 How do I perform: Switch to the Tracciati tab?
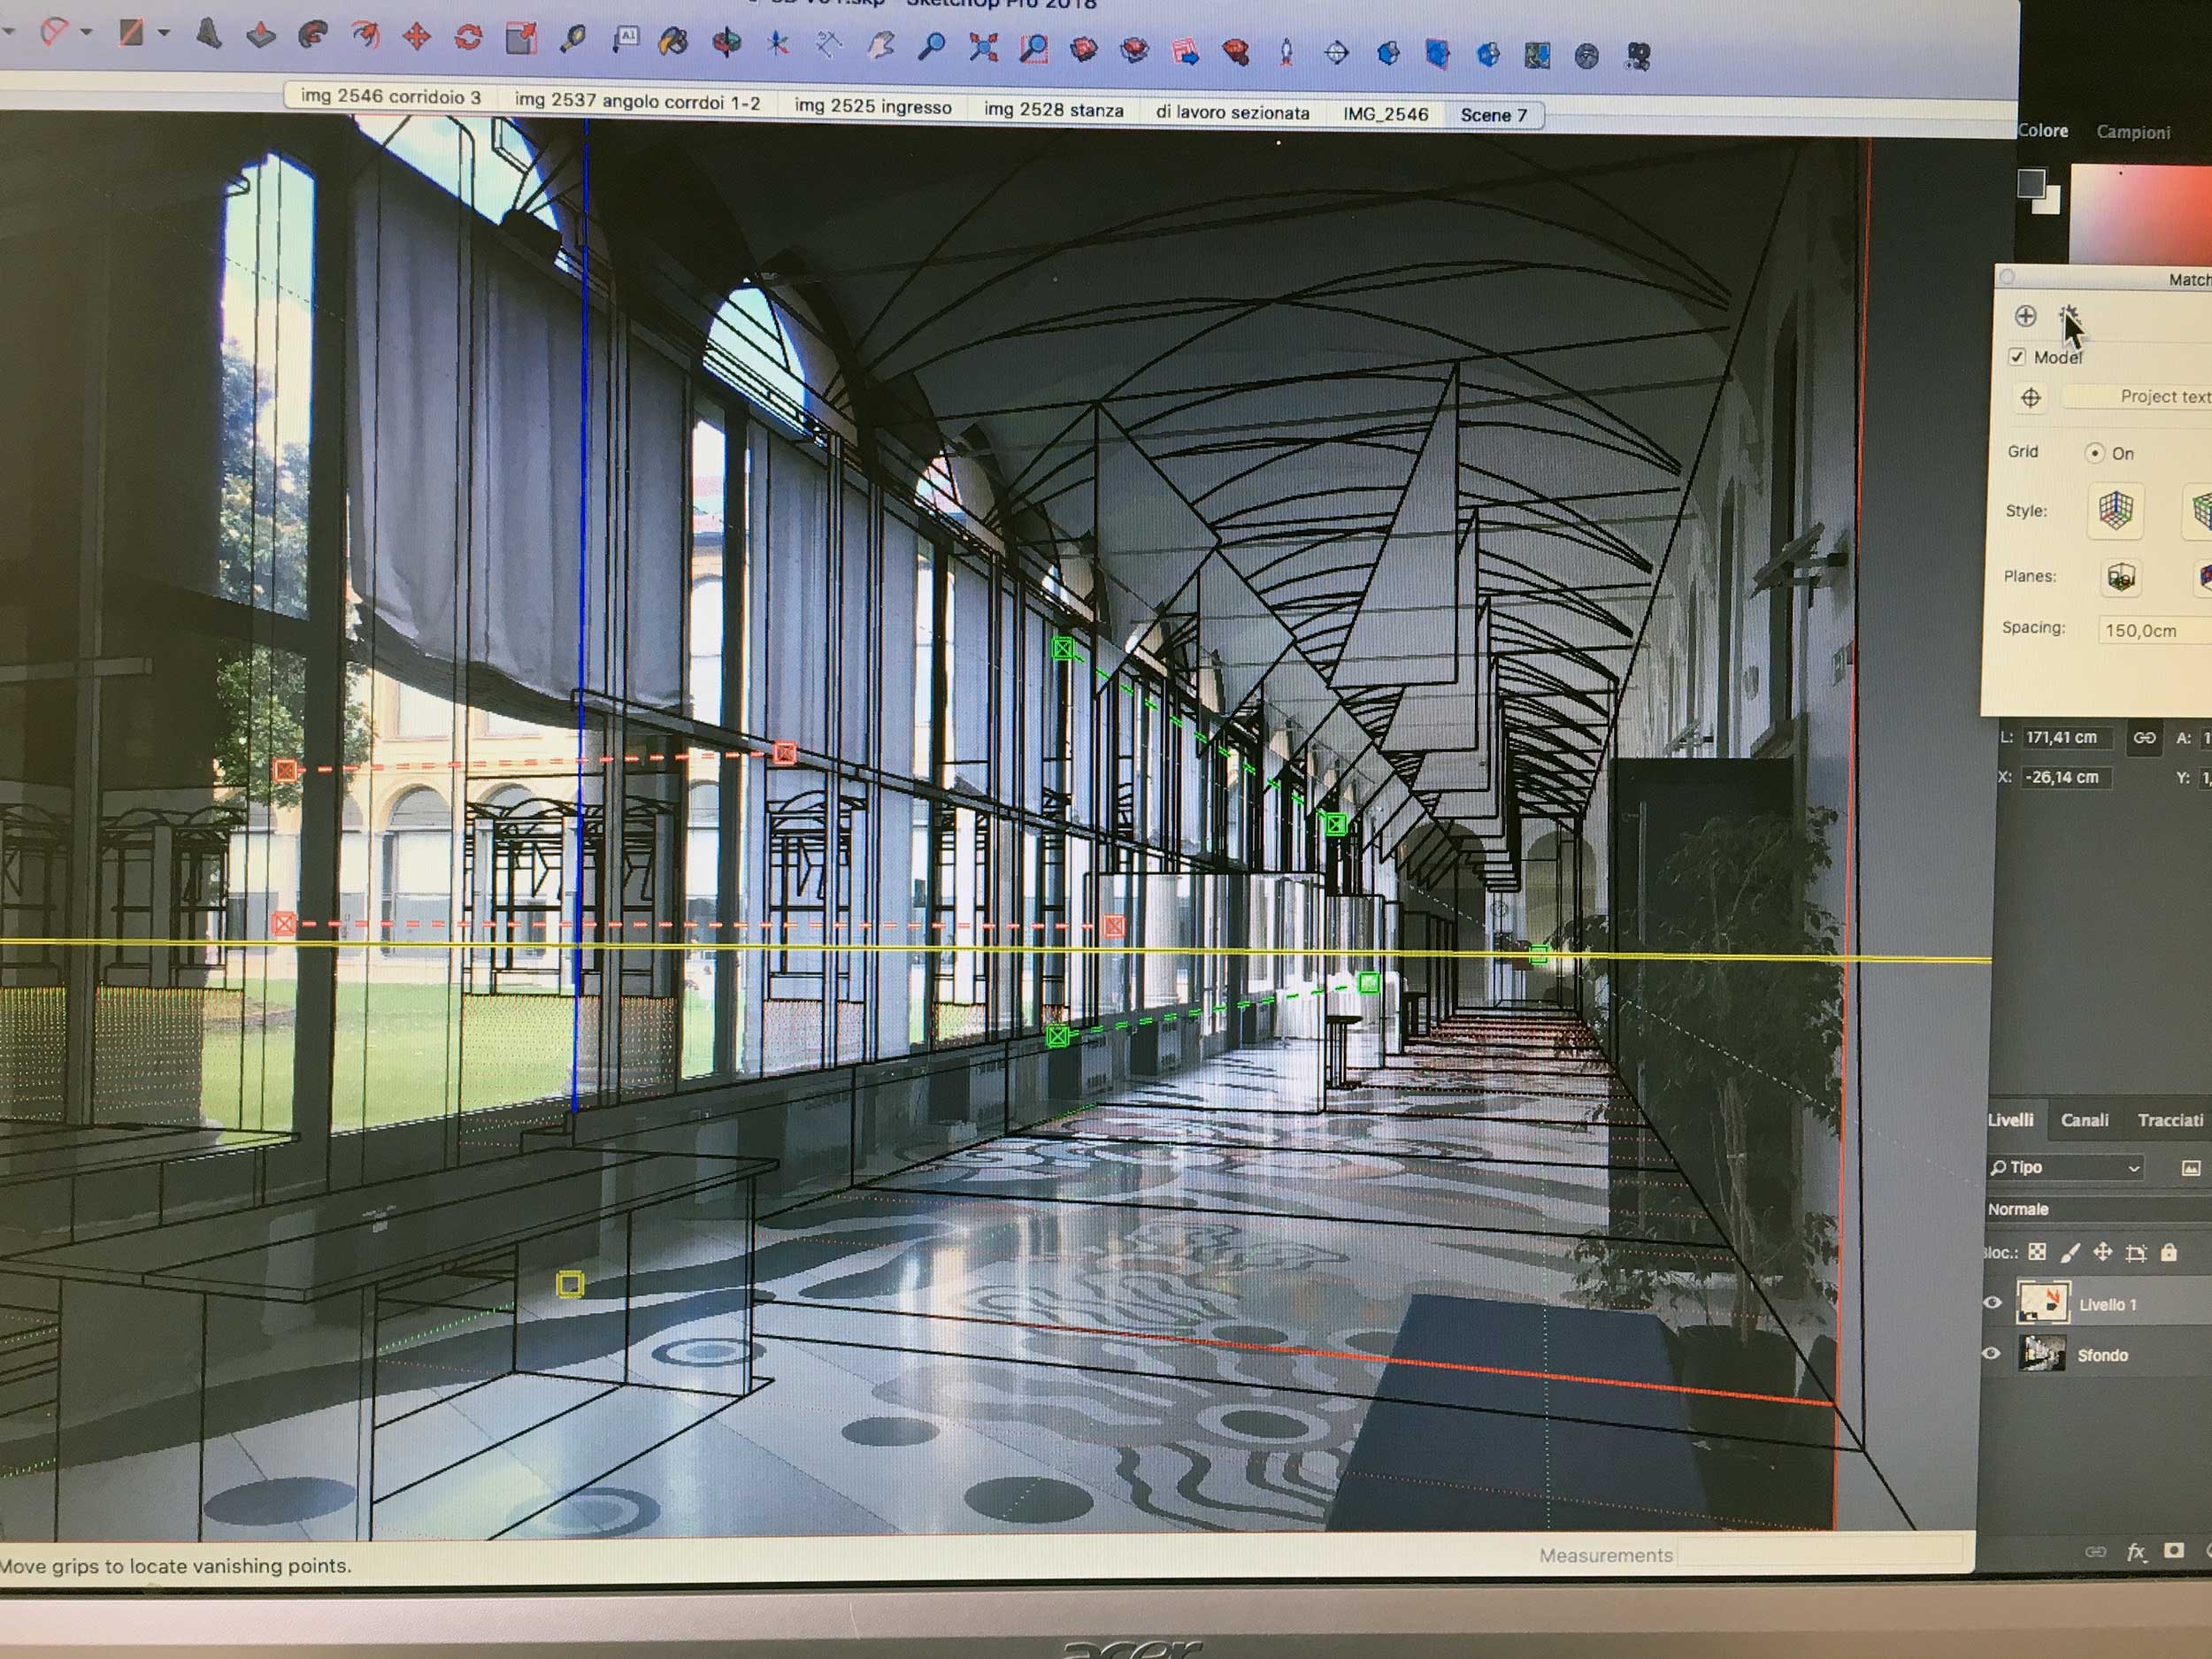pyautogui.click(x=2170, y=1120)
